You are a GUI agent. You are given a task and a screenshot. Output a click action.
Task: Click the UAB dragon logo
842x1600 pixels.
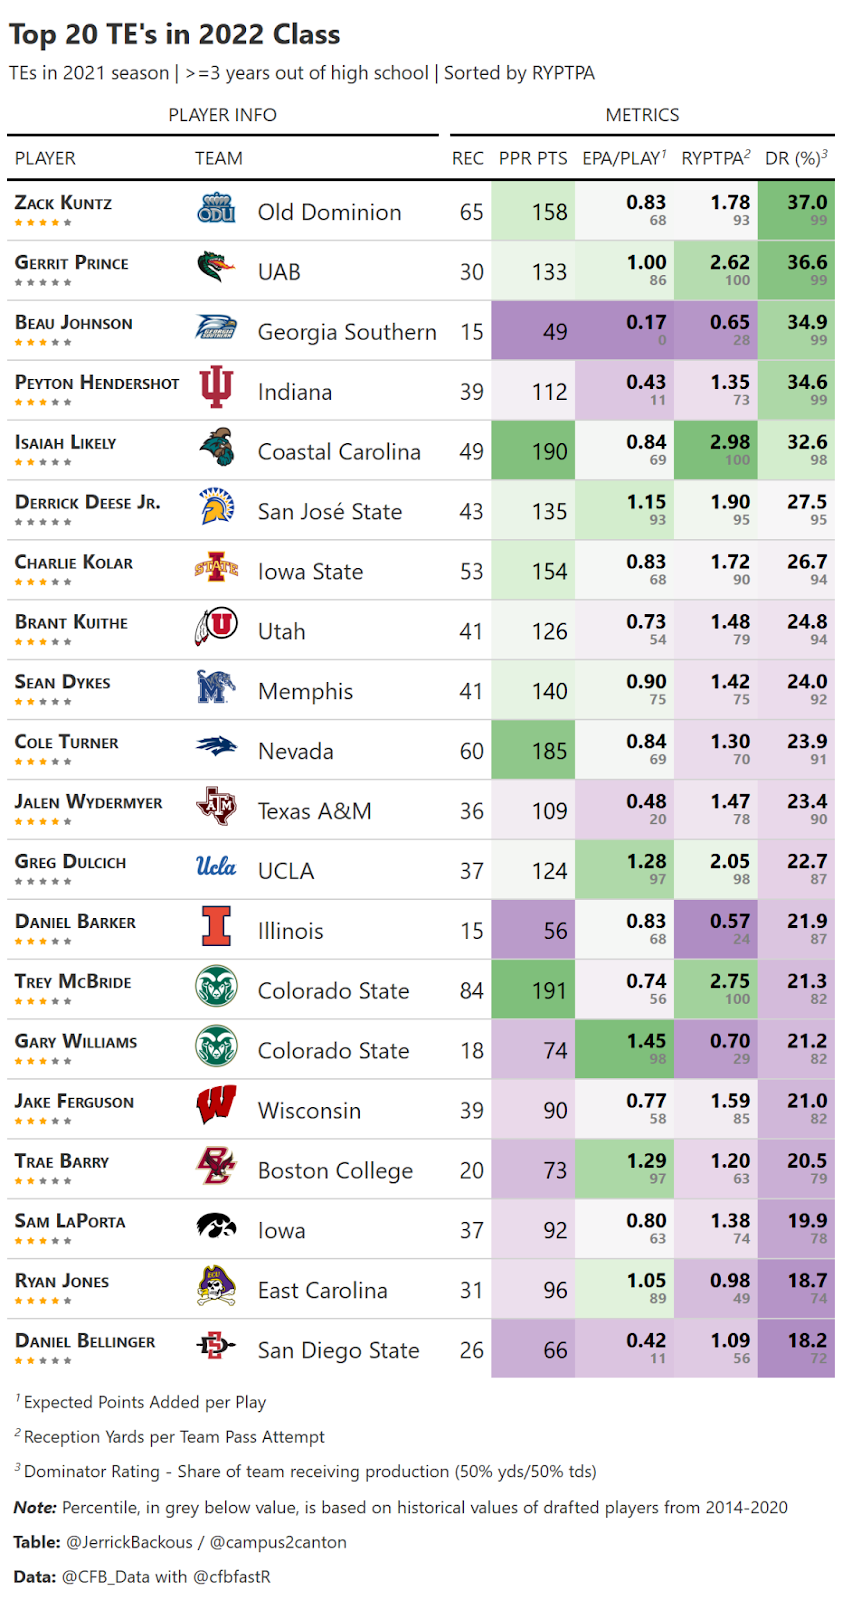click(x=216, y=269)
